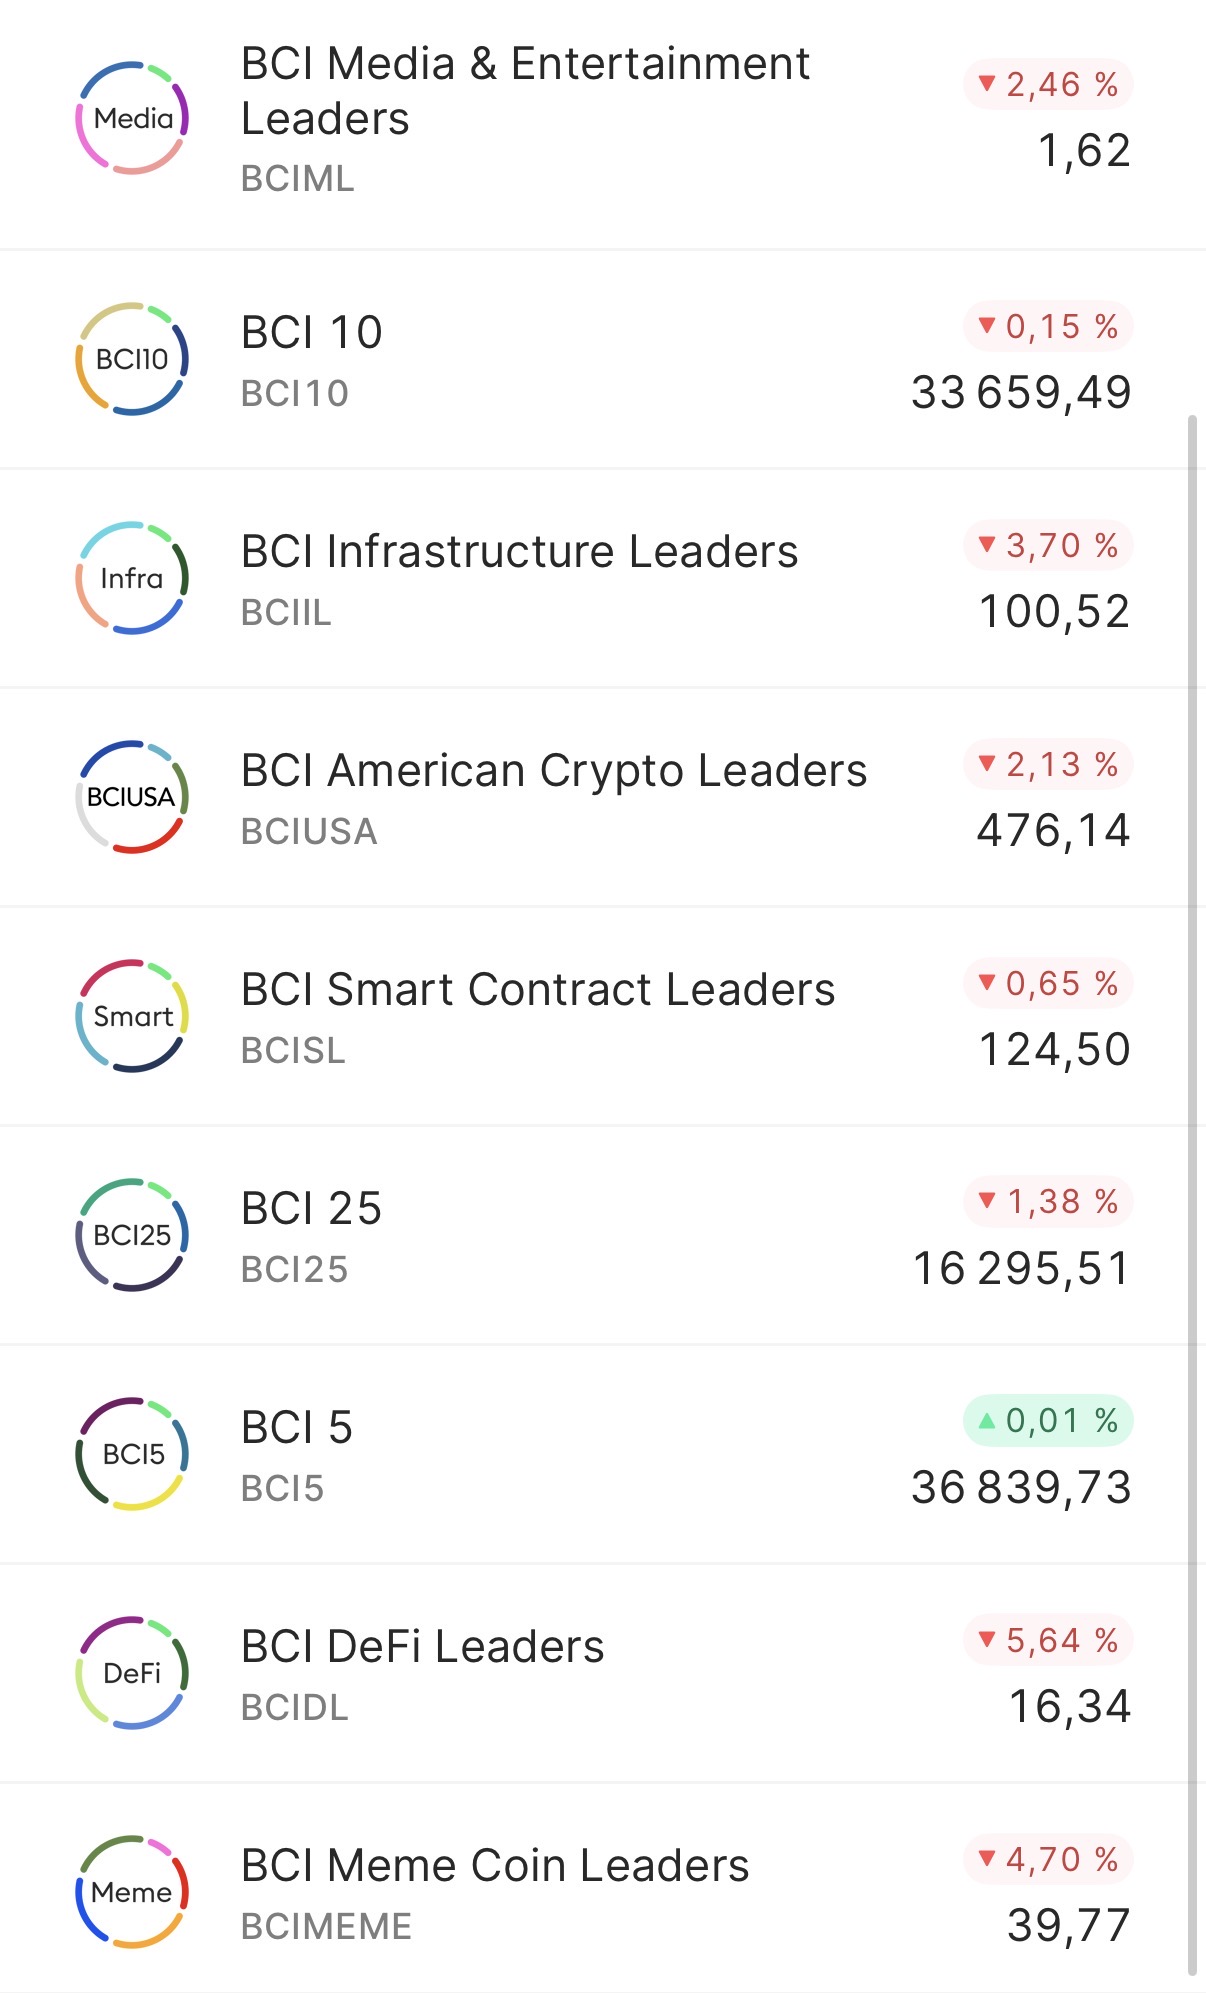This screenshot has height=1993, width=1206.
Task: Select the Smart contract ring icon
Action: pyautogui.click(x=132, y=1016)
